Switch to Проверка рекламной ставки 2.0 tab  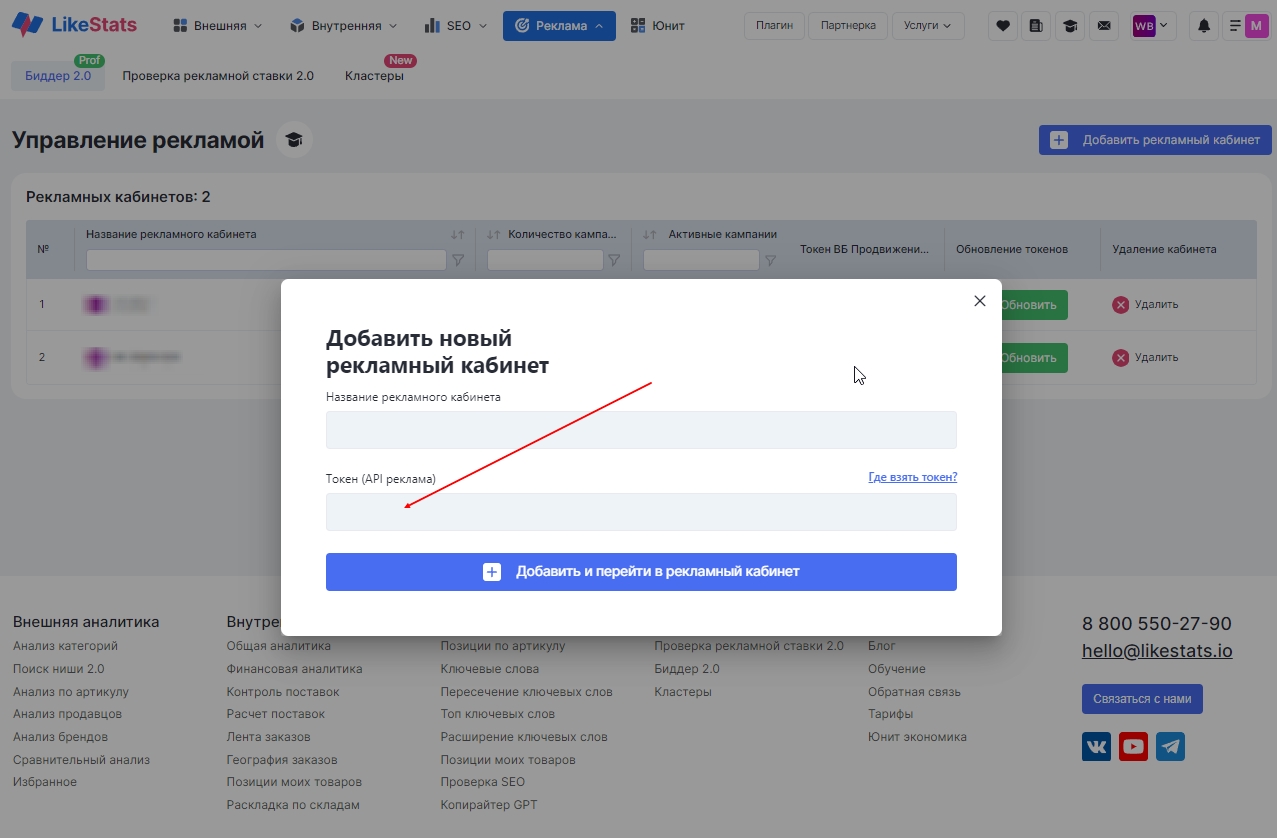pyautogui.click(x=218, y=76)
